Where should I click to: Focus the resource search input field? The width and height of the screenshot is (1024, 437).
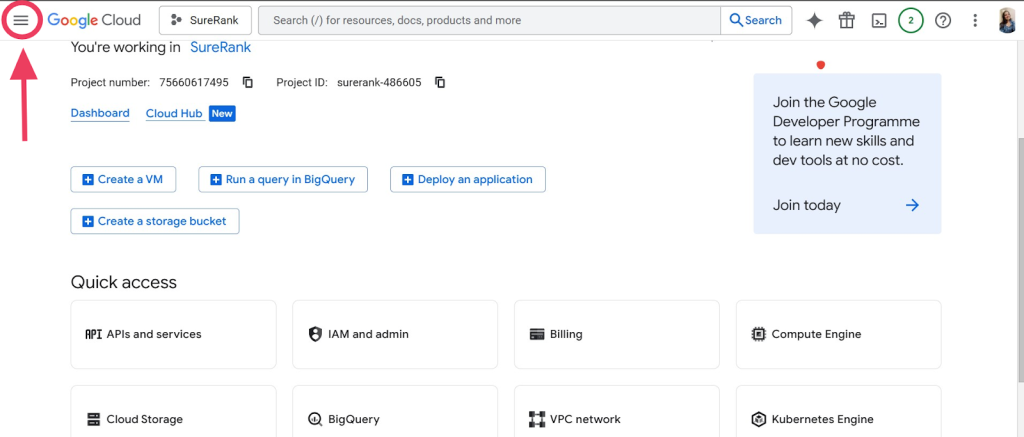tap(490, 20)
